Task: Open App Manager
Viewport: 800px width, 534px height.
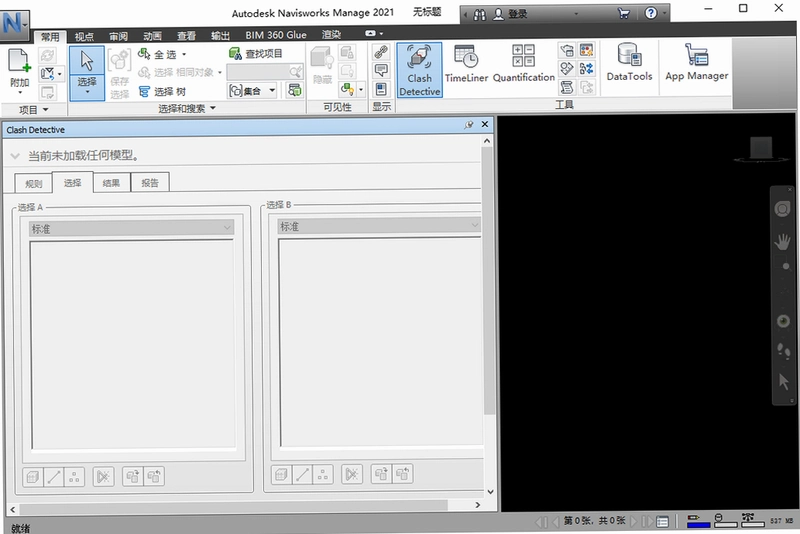Action: click(x=696, y=63)
